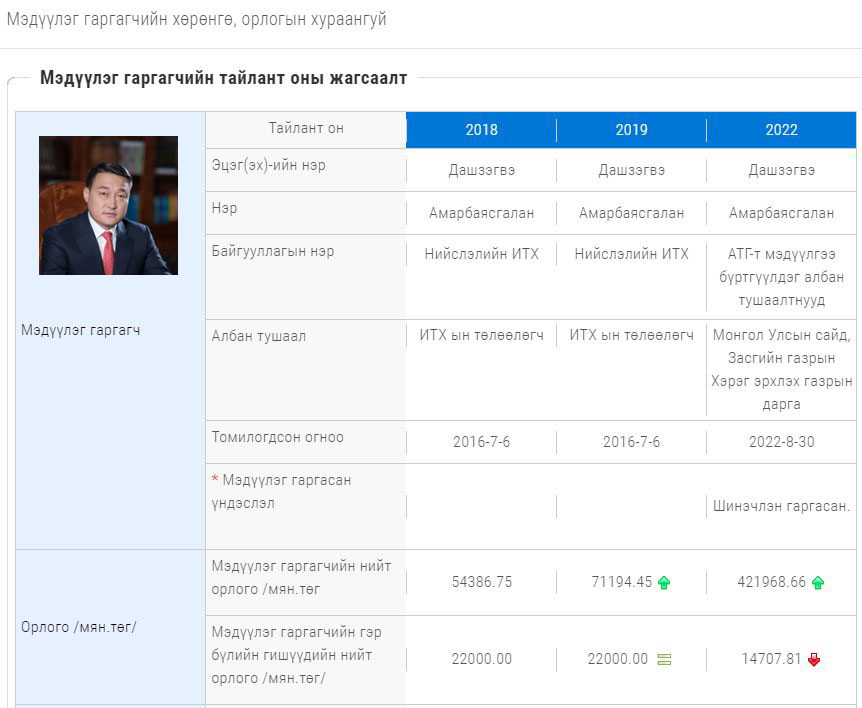Click the 'Мэдүүлэг гаргасан үндэслэл' row label
Image resolution: width=862 pixels, height=708 pixels.
(x=281, y=492)
